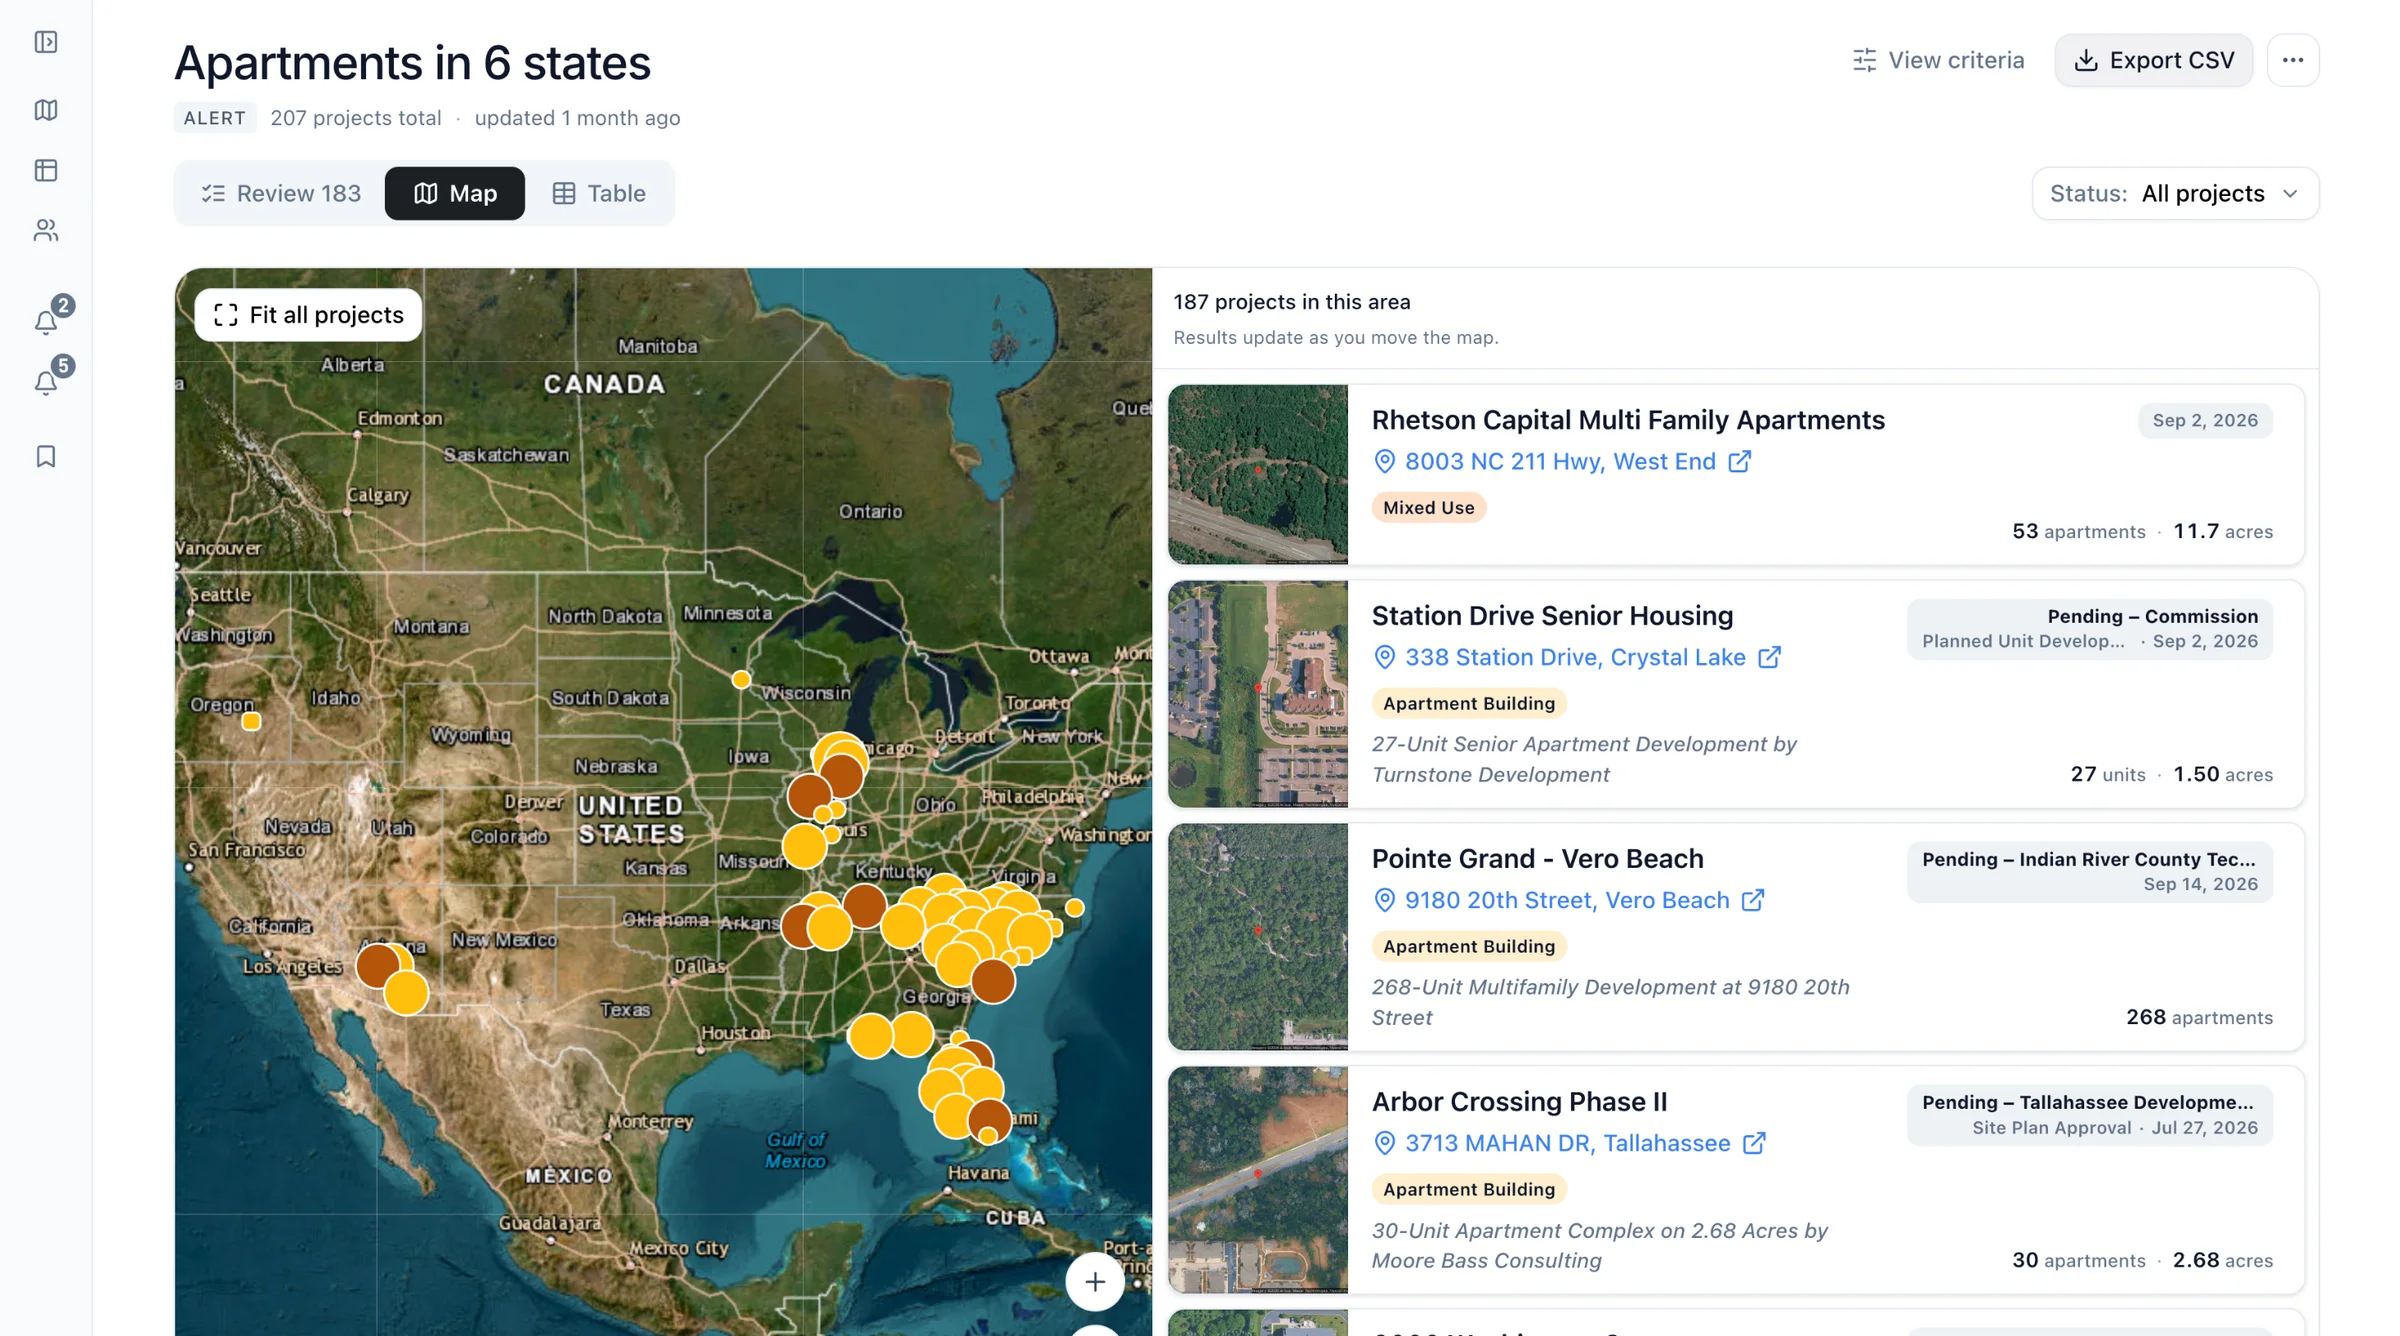Viewport: 2400px width, 1336px height.
Task: Click Pointe Grand Vero Beach aerial thumbnail
Action: point(1258,937)
